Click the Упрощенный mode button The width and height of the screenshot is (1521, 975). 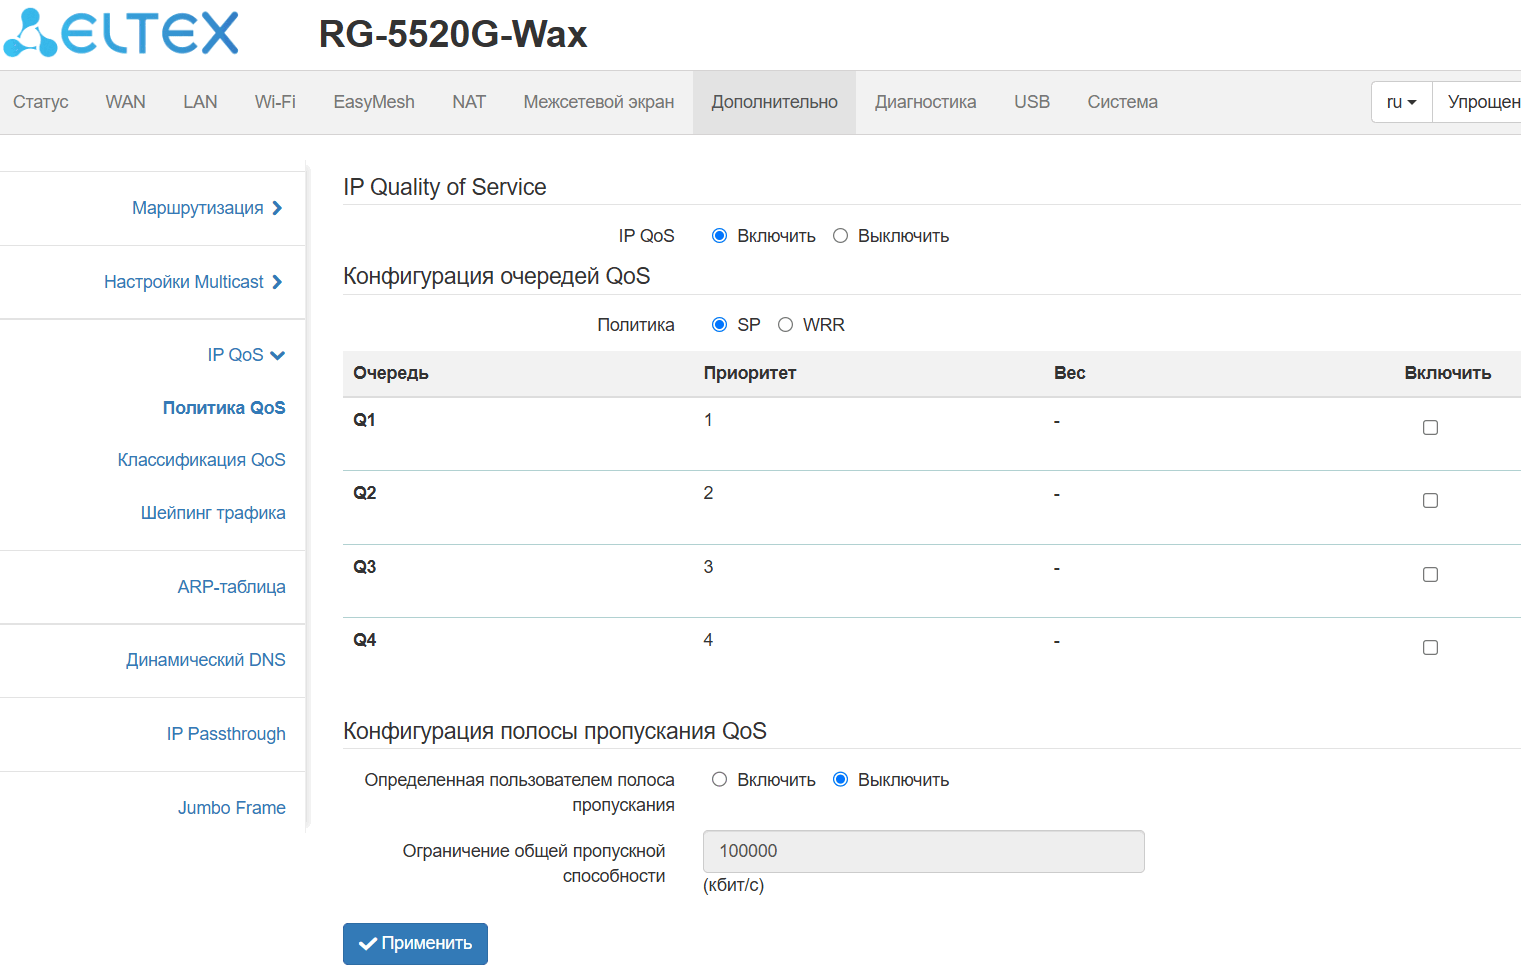pos(1482,102)
